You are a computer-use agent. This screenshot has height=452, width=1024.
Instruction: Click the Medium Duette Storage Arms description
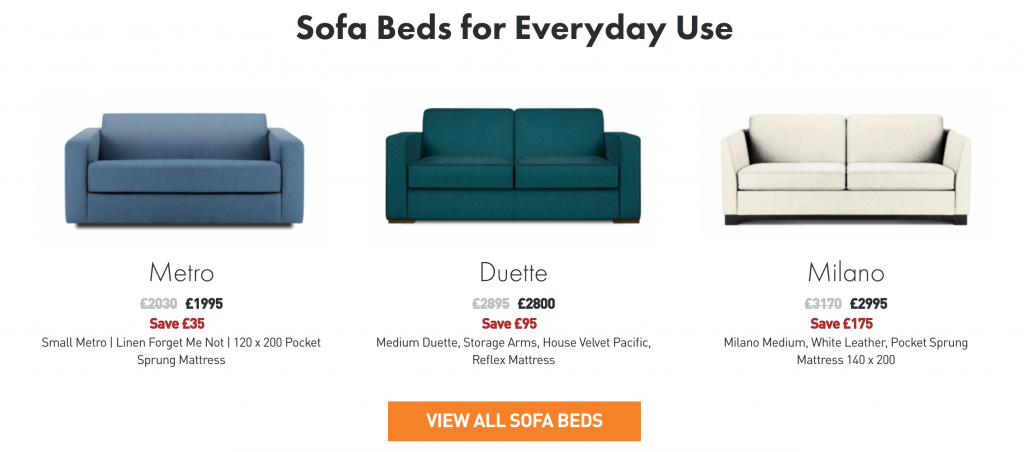513,351
